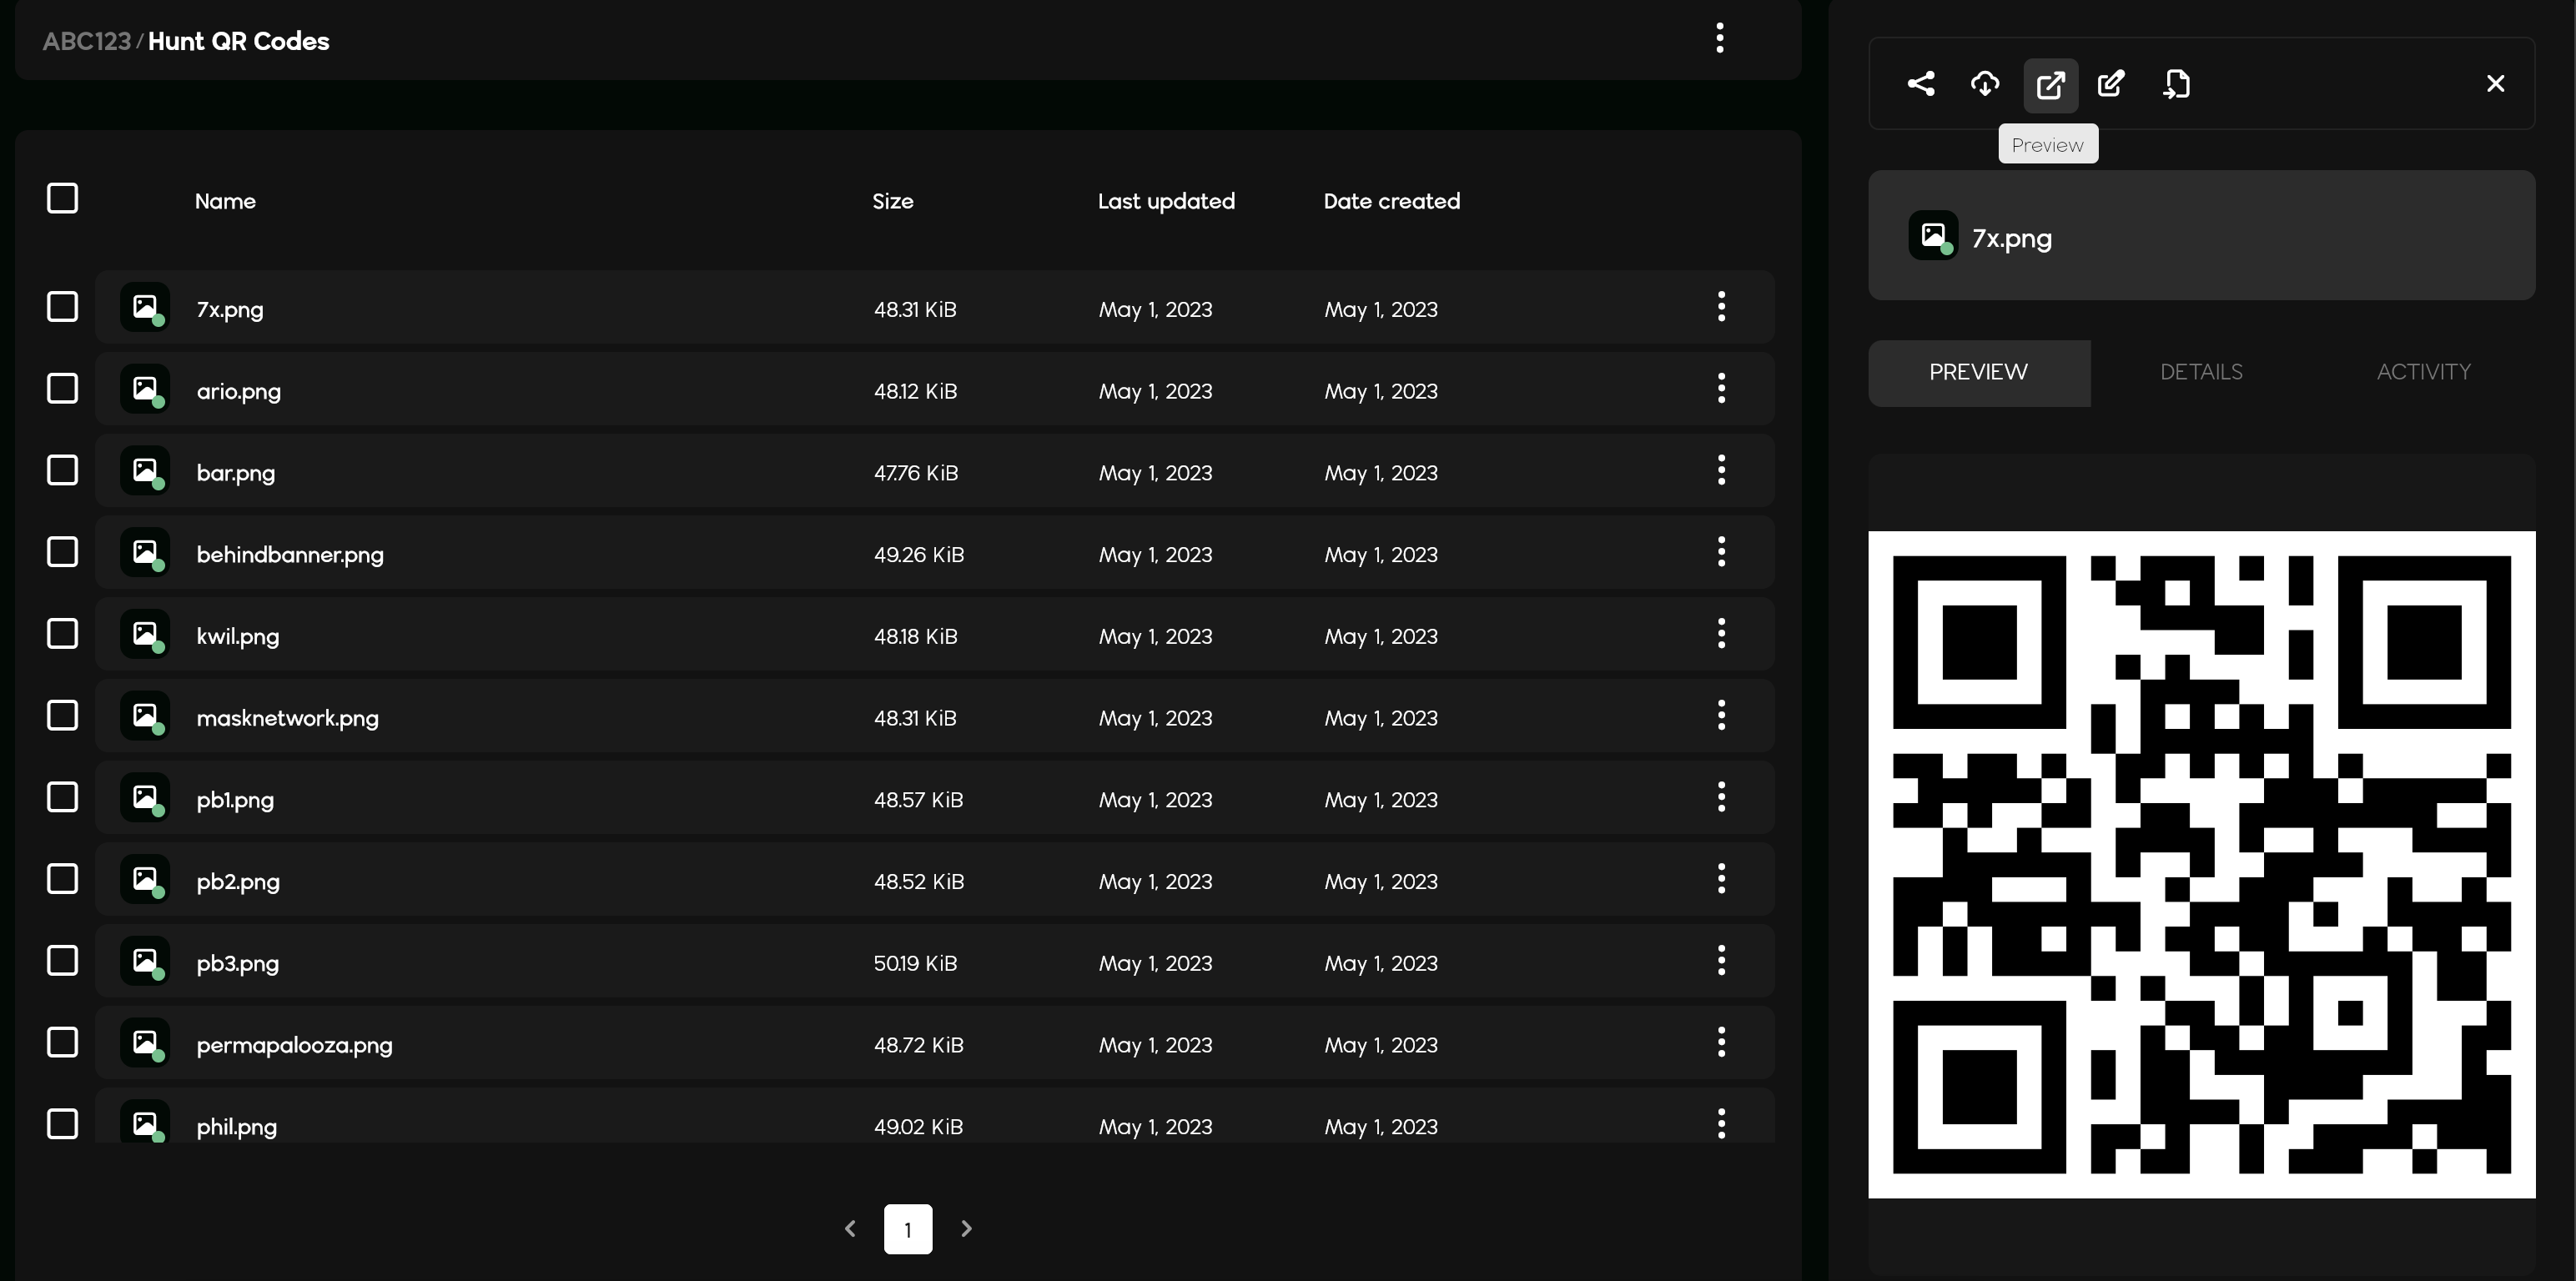Click the file move icon
Viewport: 2576px width, 1281px height.
tap(2176, 84)
